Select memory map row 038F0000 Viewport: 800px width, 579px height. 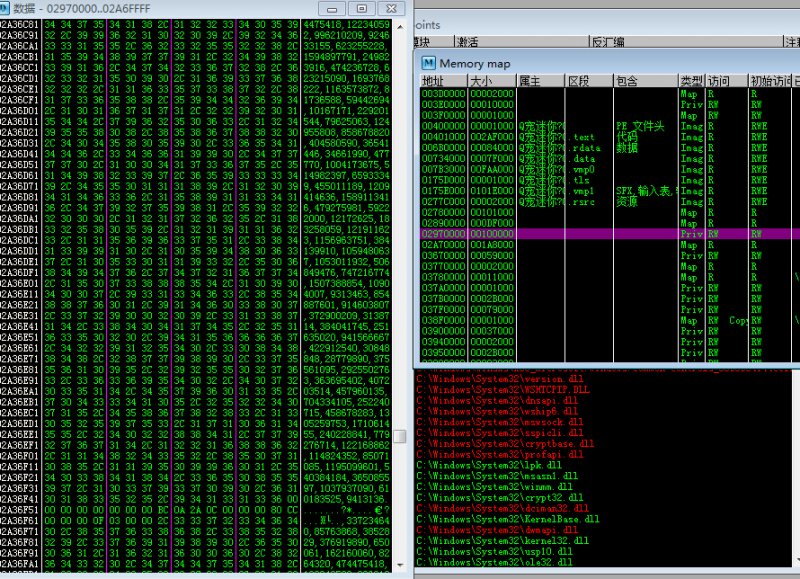[610, 320]
